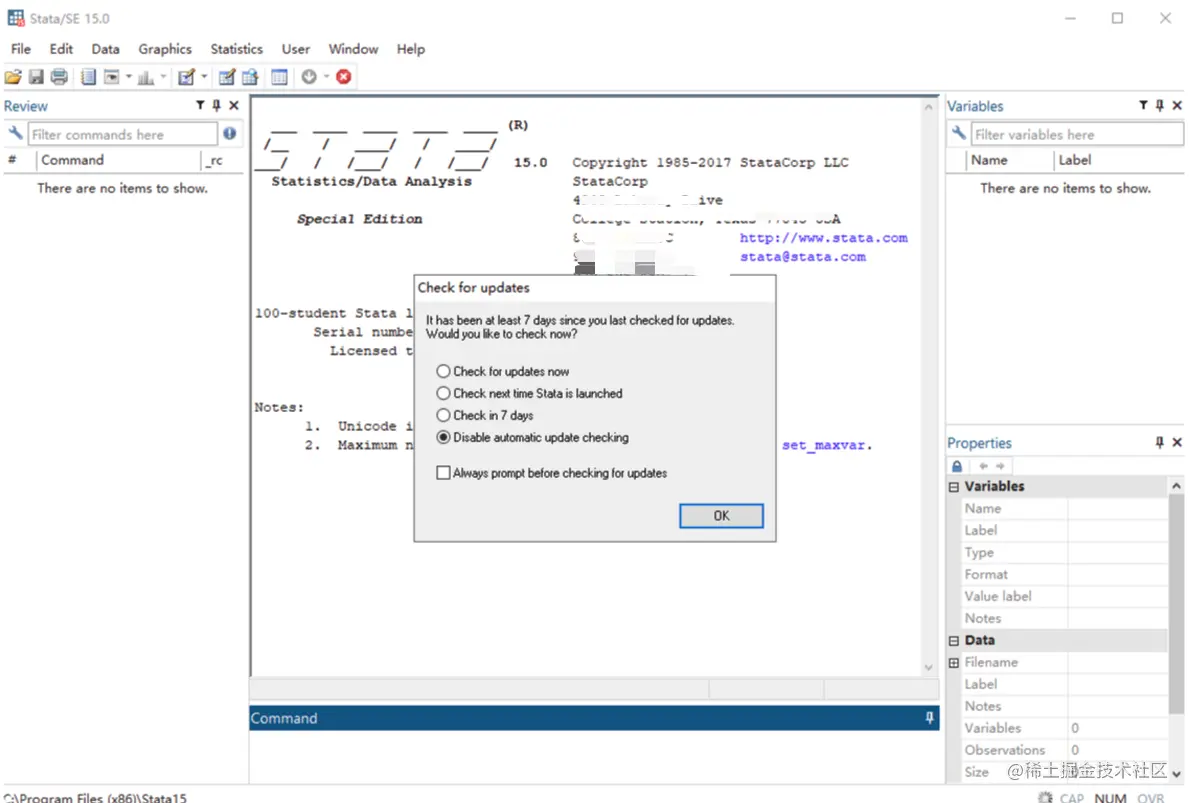Click the Review panel filter funnel icon

(x=200, y=105)
